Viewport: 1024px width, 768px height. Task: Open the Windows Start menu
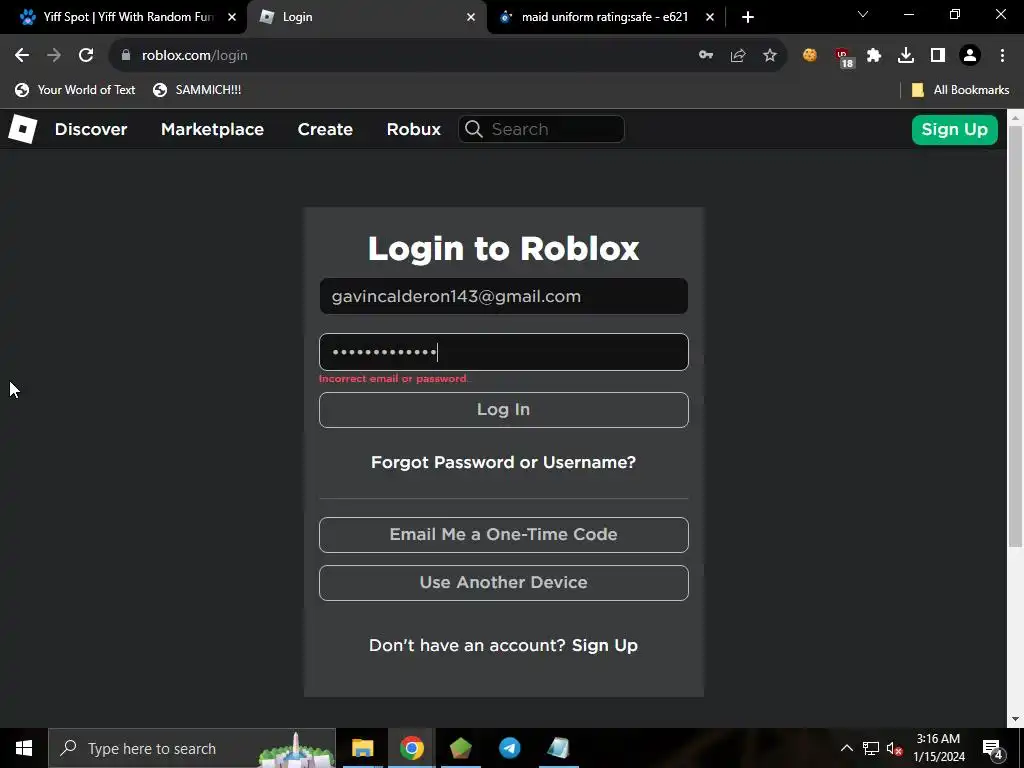(x=24, y=748)
